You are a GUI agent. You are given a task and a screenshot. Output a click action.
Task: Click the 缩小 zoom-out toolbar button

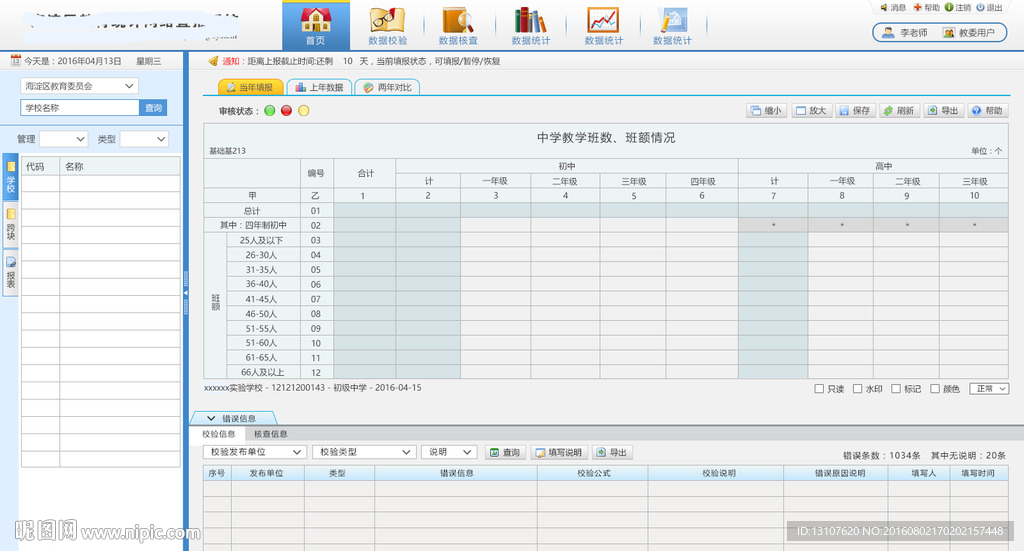[x=766, y=111]
